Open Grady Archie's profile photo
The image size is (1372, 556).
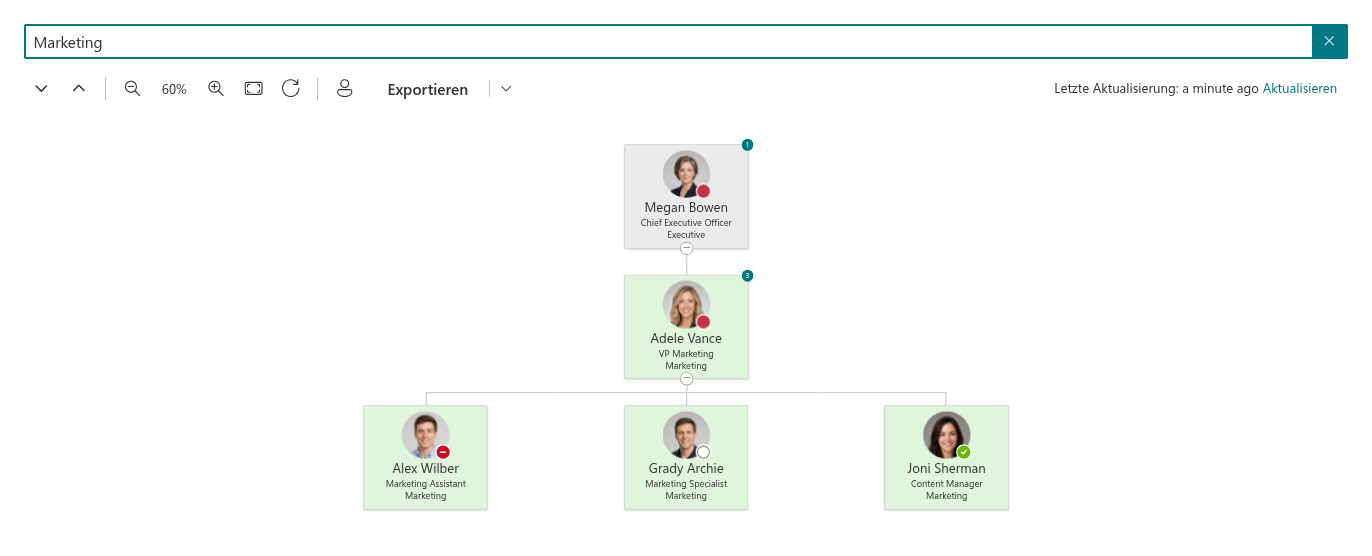(x=686, y=434)
